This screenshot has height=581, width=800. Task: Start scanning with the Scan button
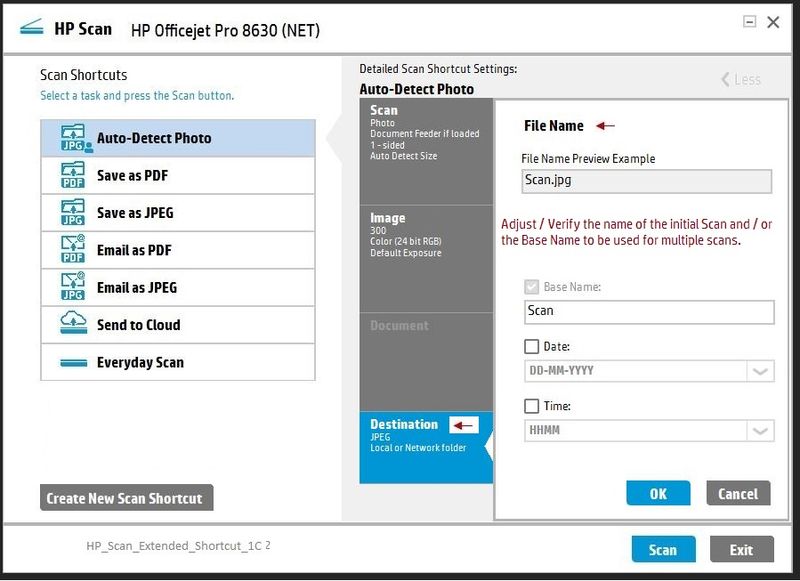click(x=663, y=549)
